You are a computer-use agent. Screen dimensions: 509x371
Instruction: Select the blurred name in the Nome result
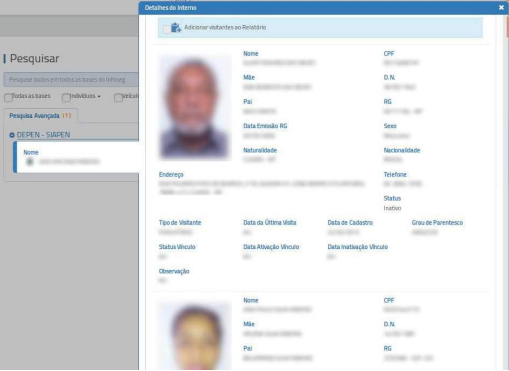(x=69, y=162)
